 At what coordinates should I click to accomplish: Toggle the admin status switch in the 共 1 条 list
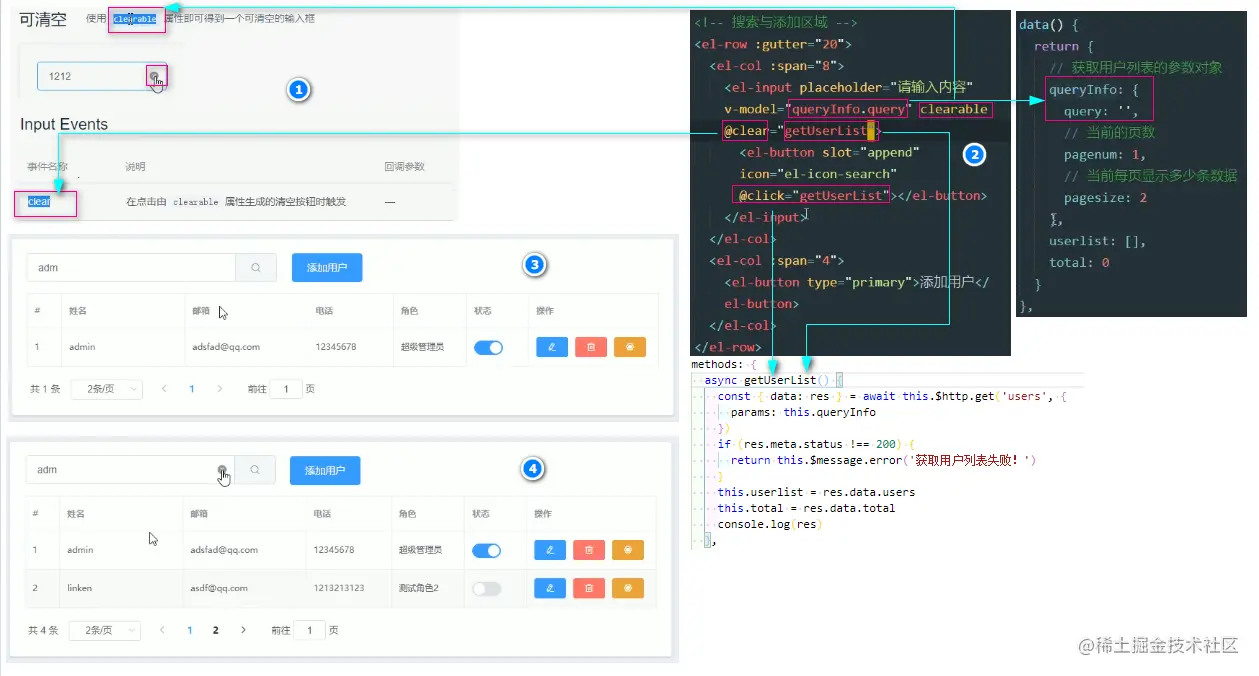(x=488, y=347)
